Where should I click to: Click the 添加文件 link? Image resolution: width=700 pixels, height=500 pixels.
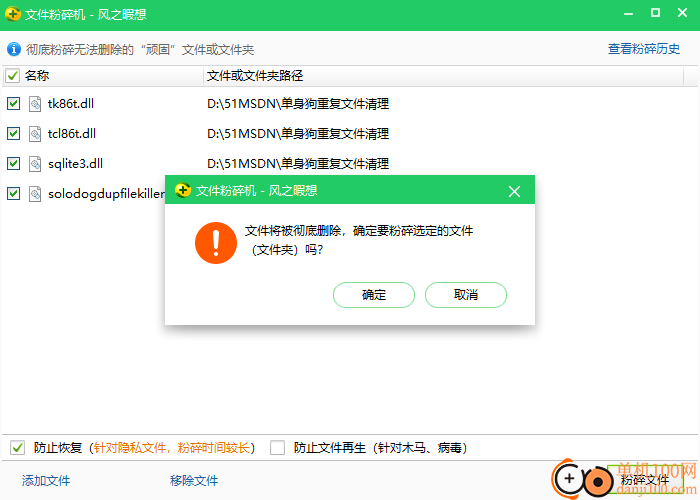tap(46, 481)
